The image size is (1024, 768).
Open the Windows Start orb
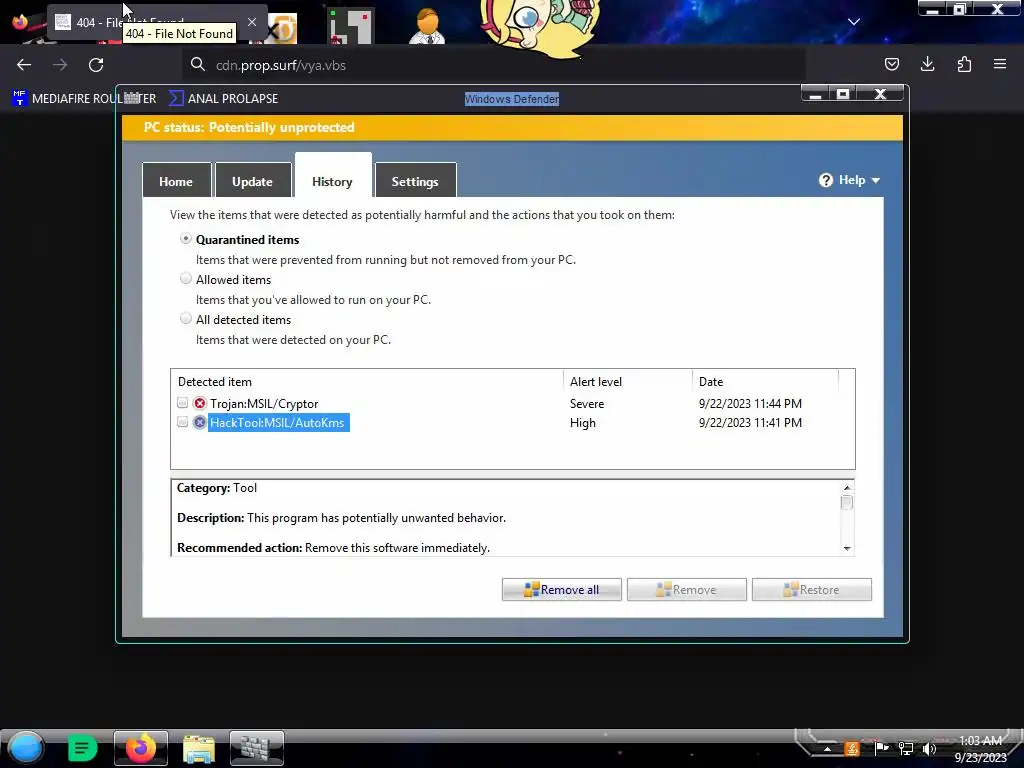point(25,748)
